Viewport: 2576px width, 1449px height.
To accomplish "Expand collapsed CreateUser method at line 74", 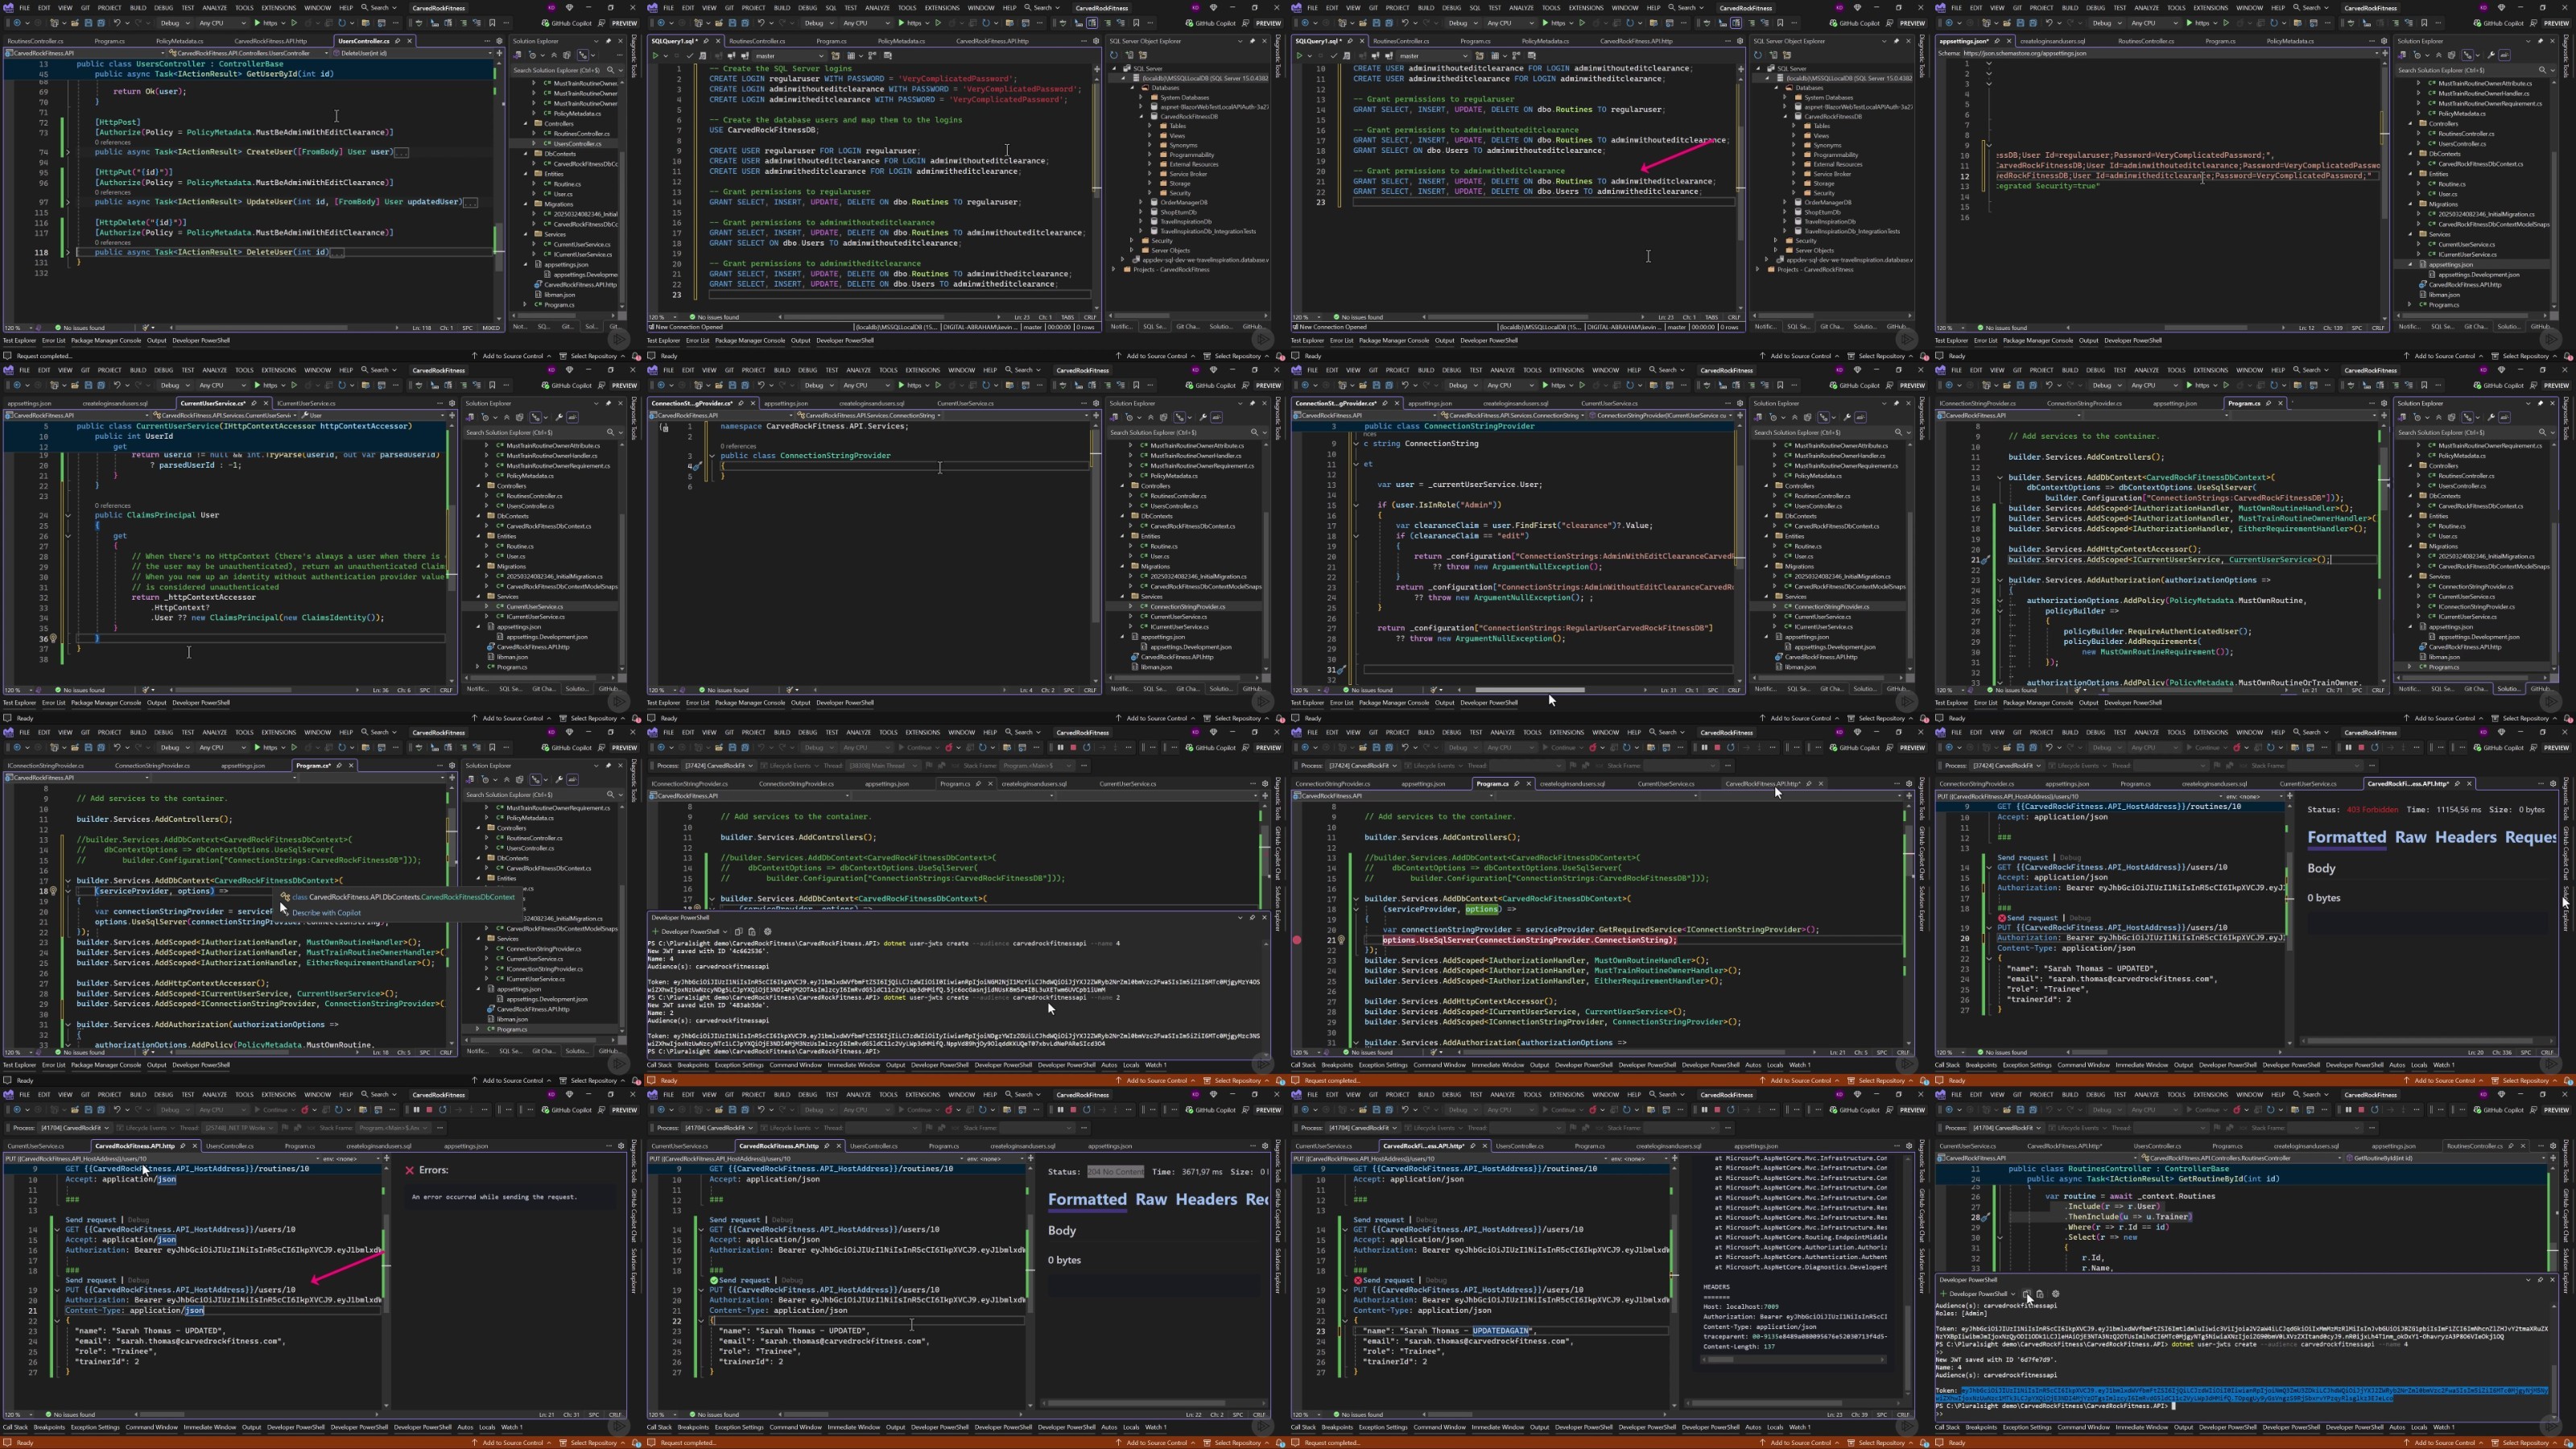I will click(x=68, y=152).
